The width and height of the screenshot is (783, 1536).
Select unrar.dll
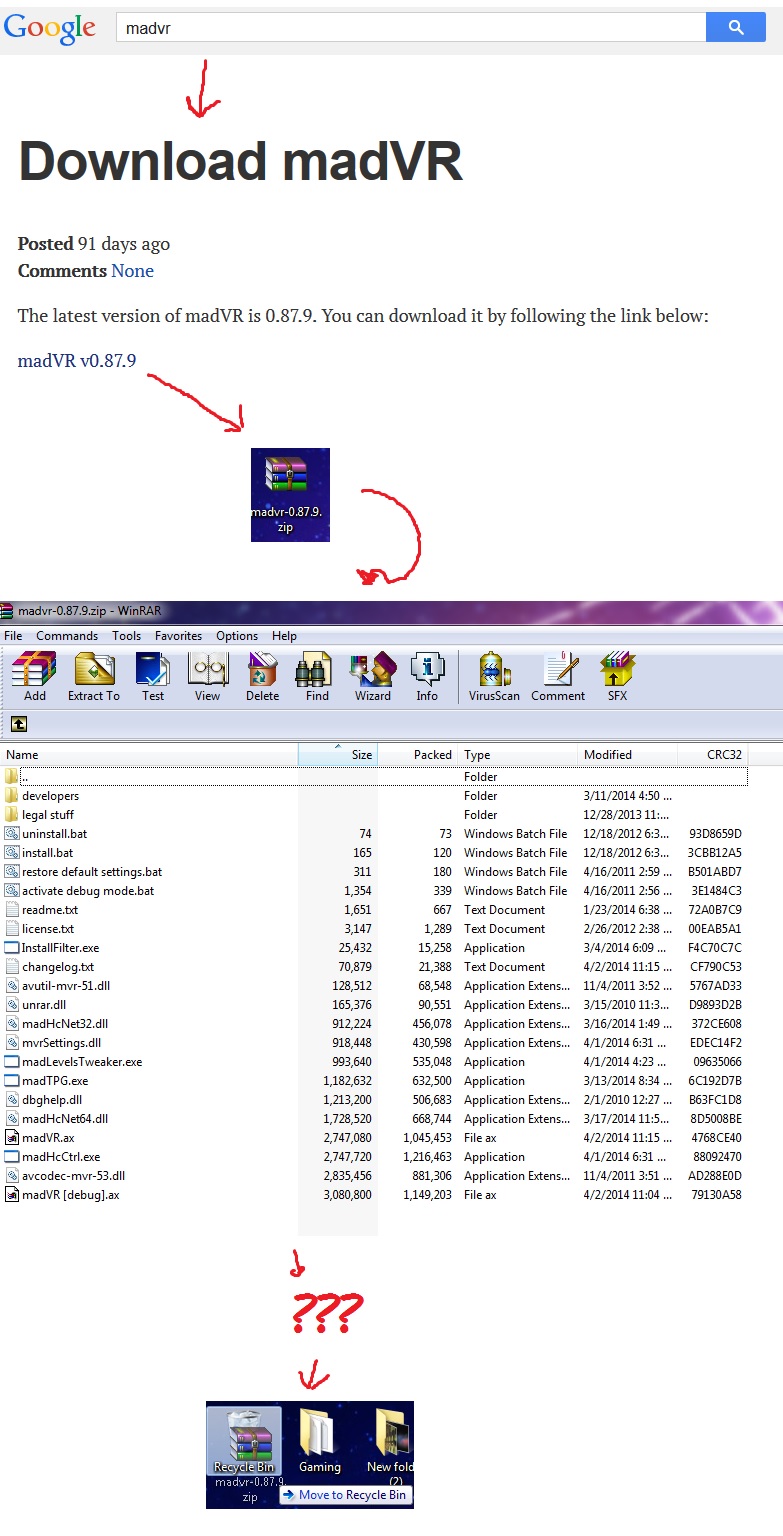pyautogui.click(x=374, y=1005)
